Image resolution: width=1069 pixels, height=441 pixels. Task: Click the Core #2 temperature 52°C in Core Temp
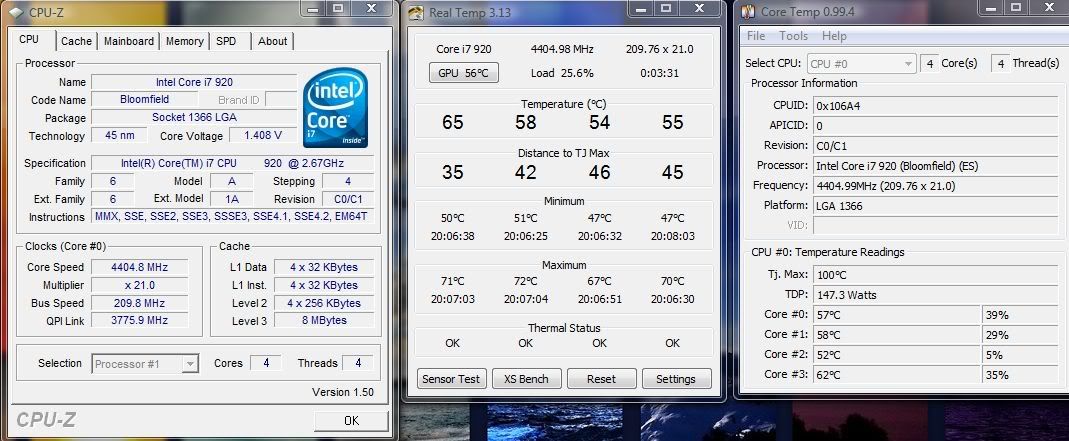[x=897, y=354]
